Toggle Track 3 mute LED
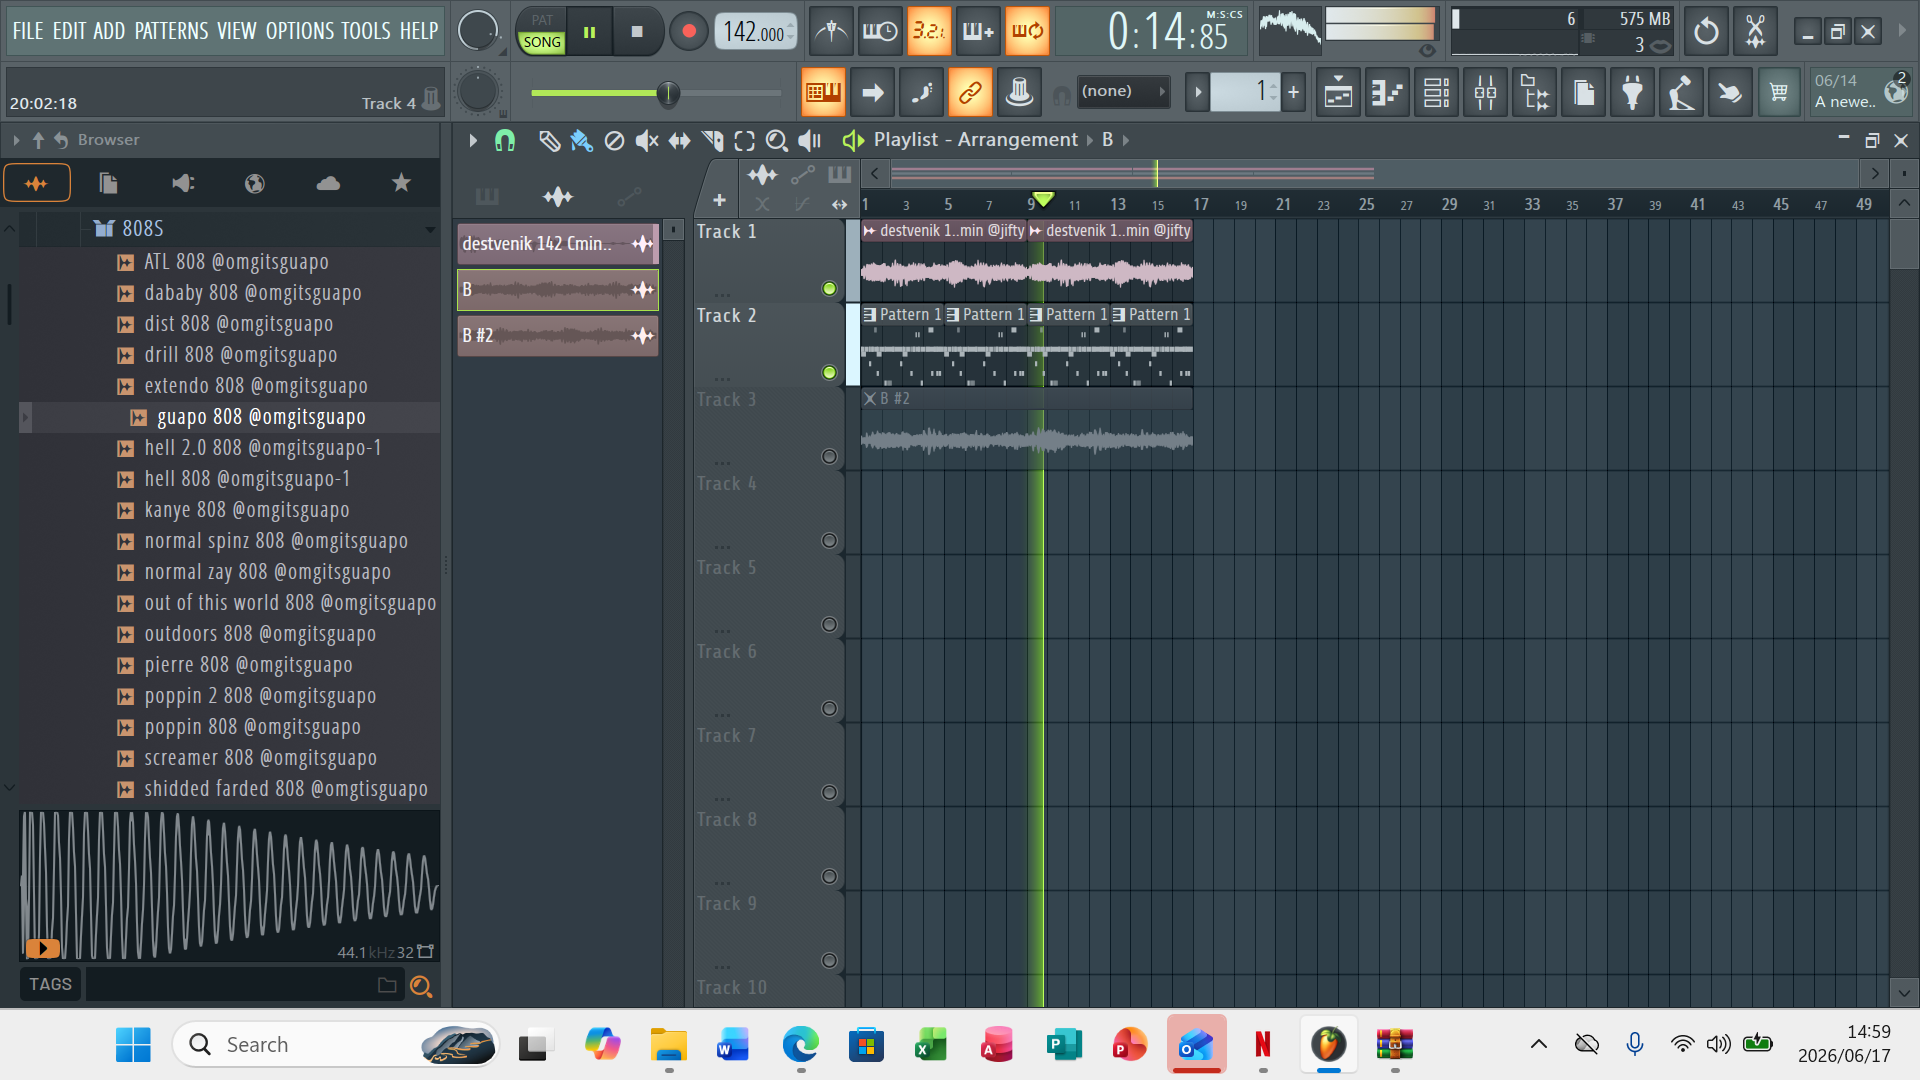Image resolution: width=1920 pixels, height=1080 pixels. [829, 457]
